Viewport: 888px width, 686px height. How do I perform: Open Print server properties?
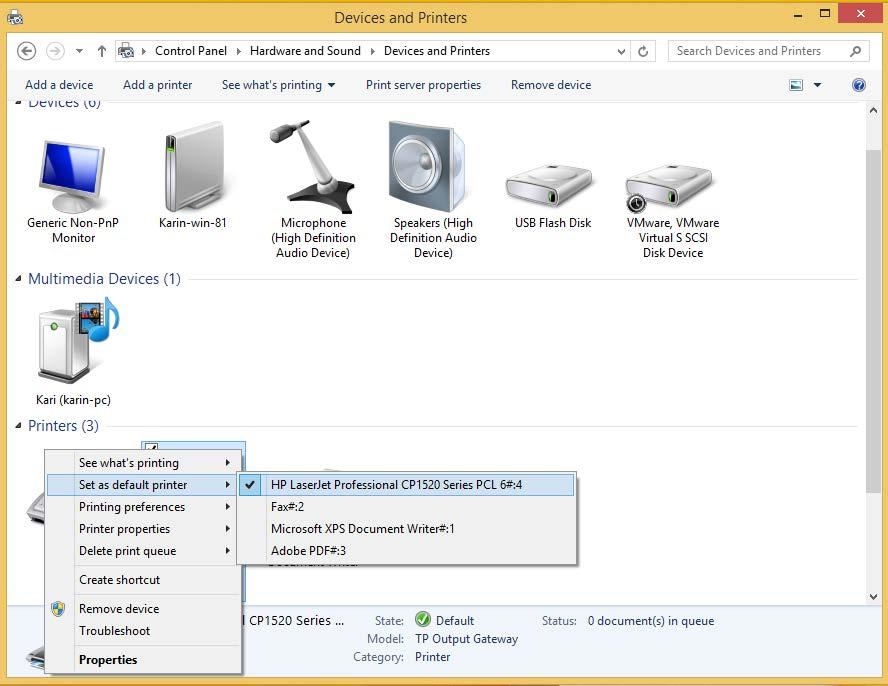point(423,85)
